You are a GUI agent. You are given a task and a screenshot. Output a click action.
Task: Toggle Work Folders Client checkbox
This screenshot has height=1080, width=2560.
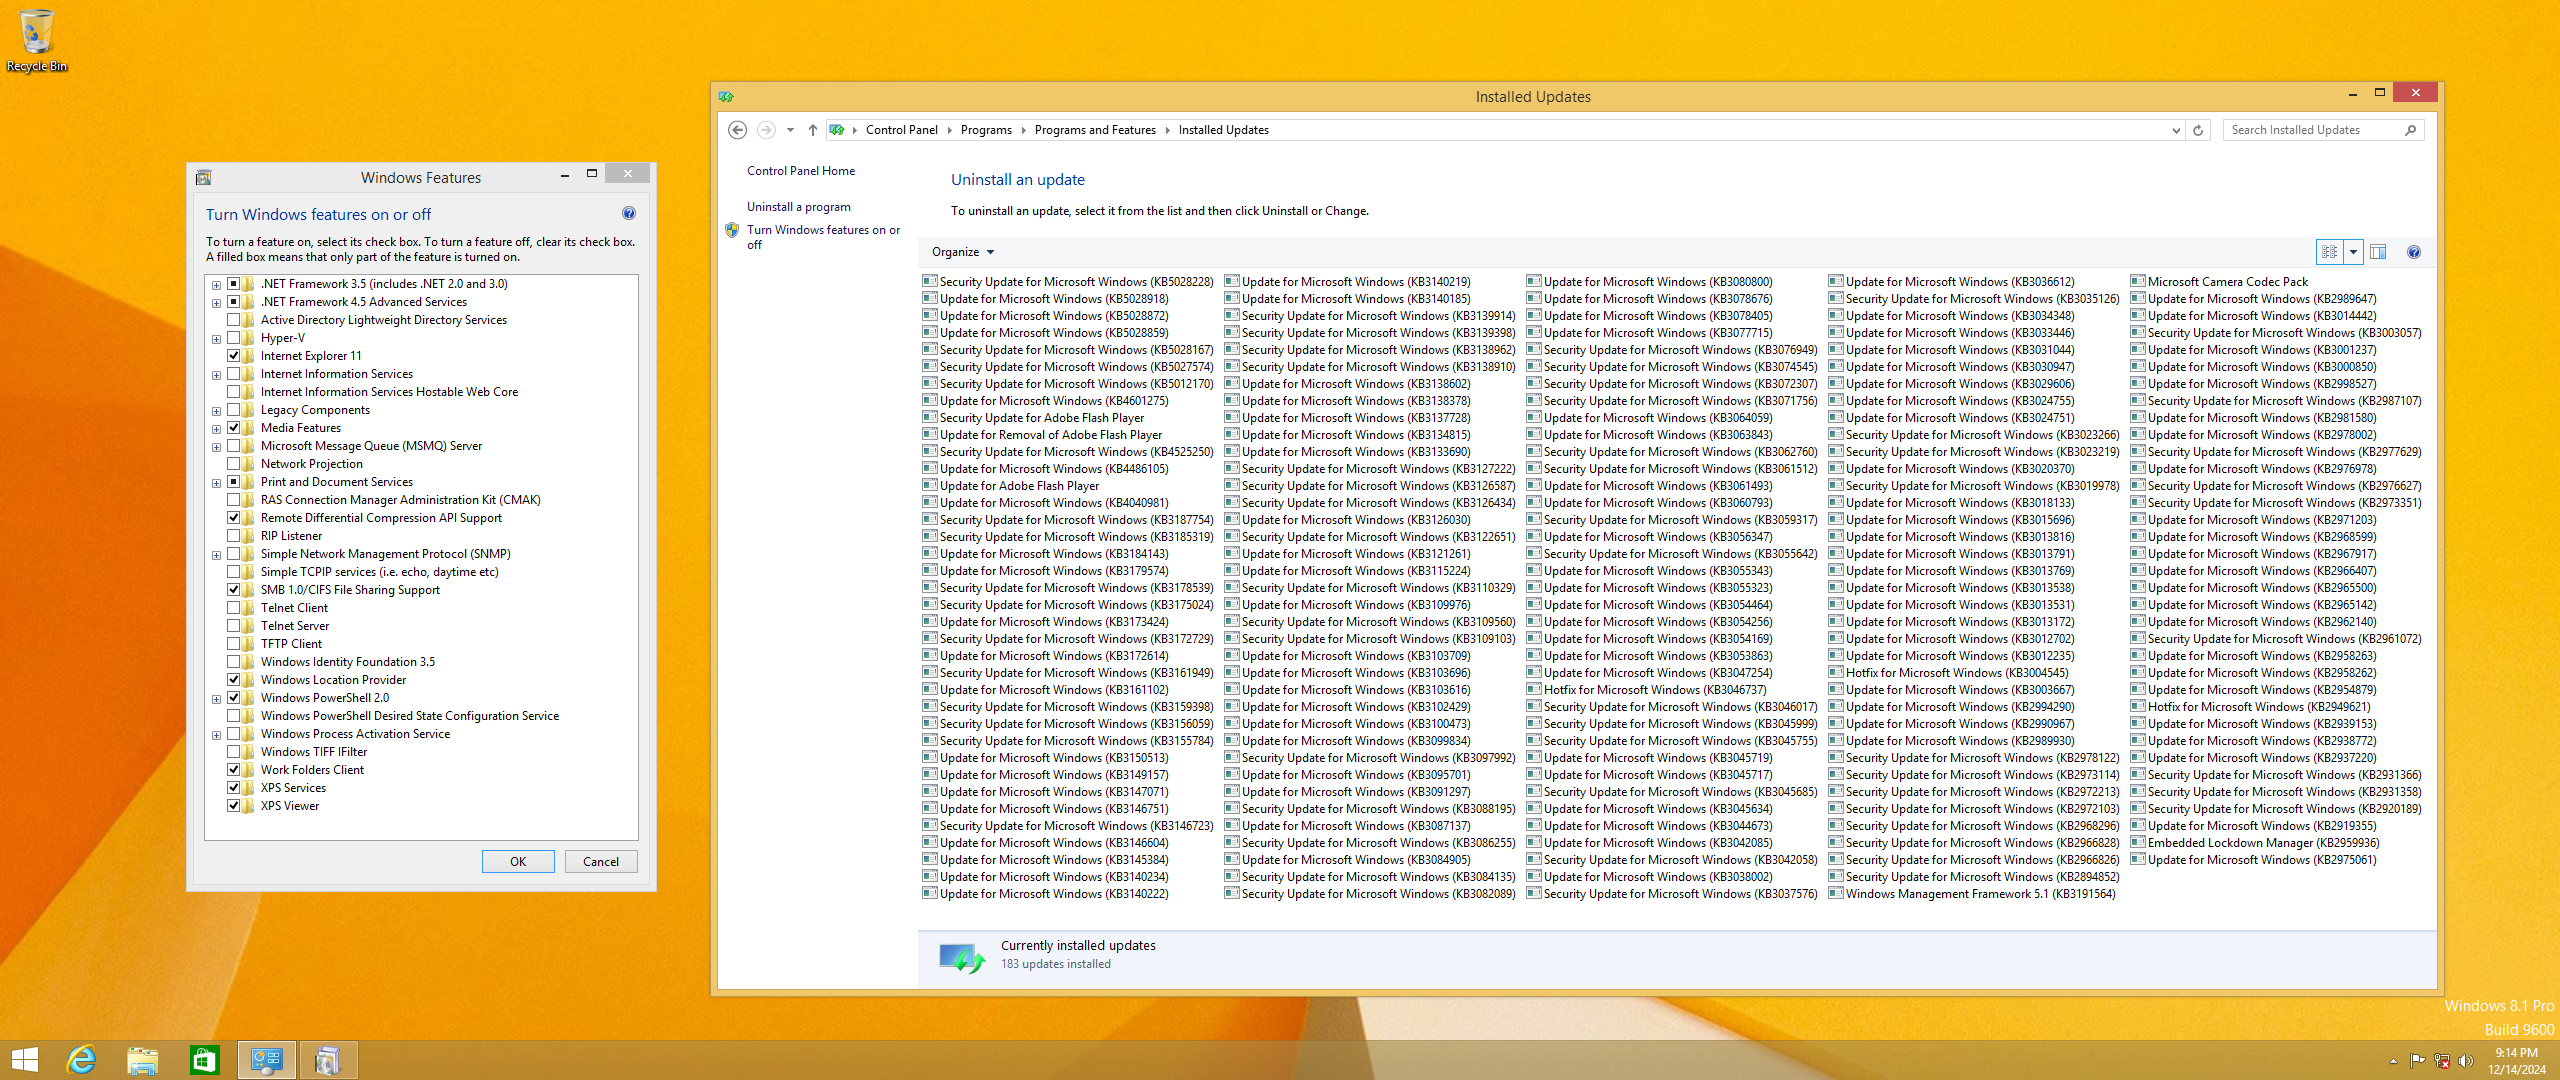pyautogui.click(x=234, y=770)
